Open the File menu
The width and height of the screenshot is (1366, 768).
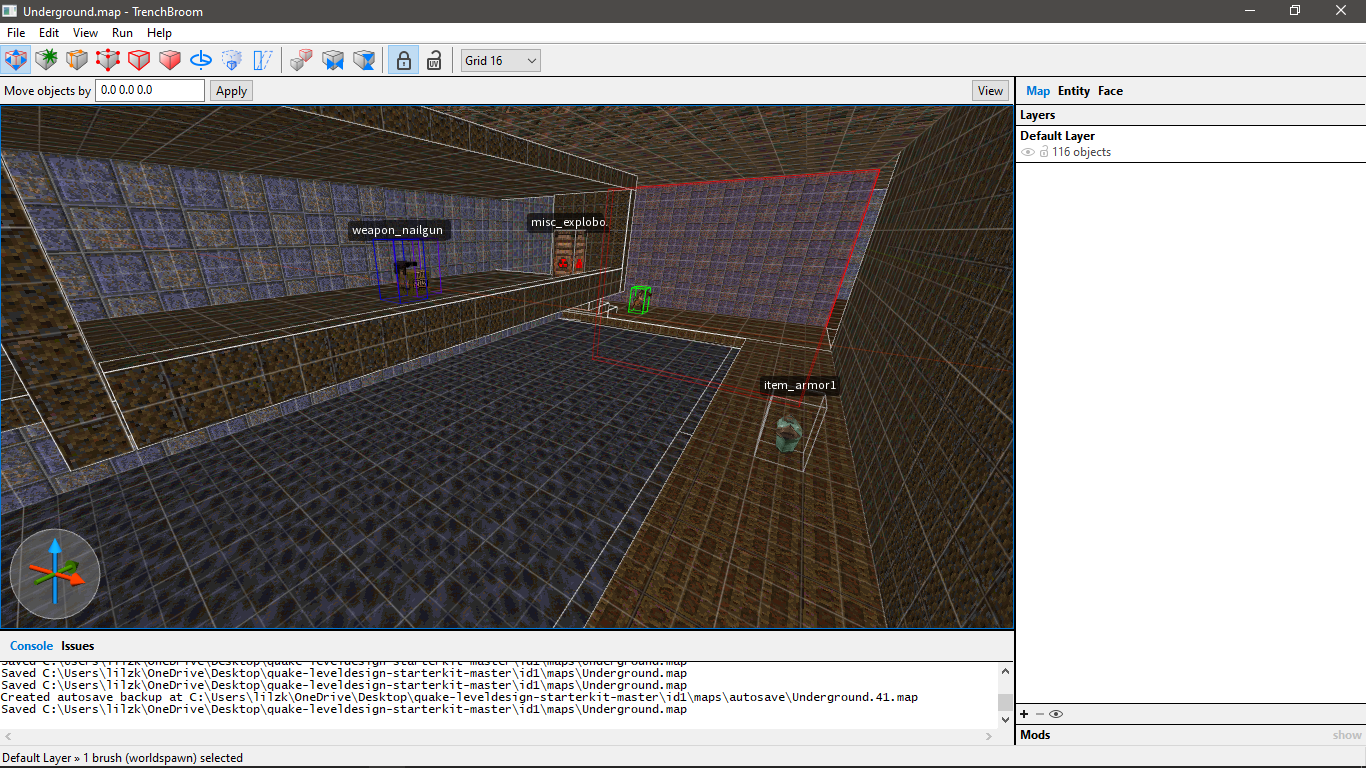[x=16, y=33]
